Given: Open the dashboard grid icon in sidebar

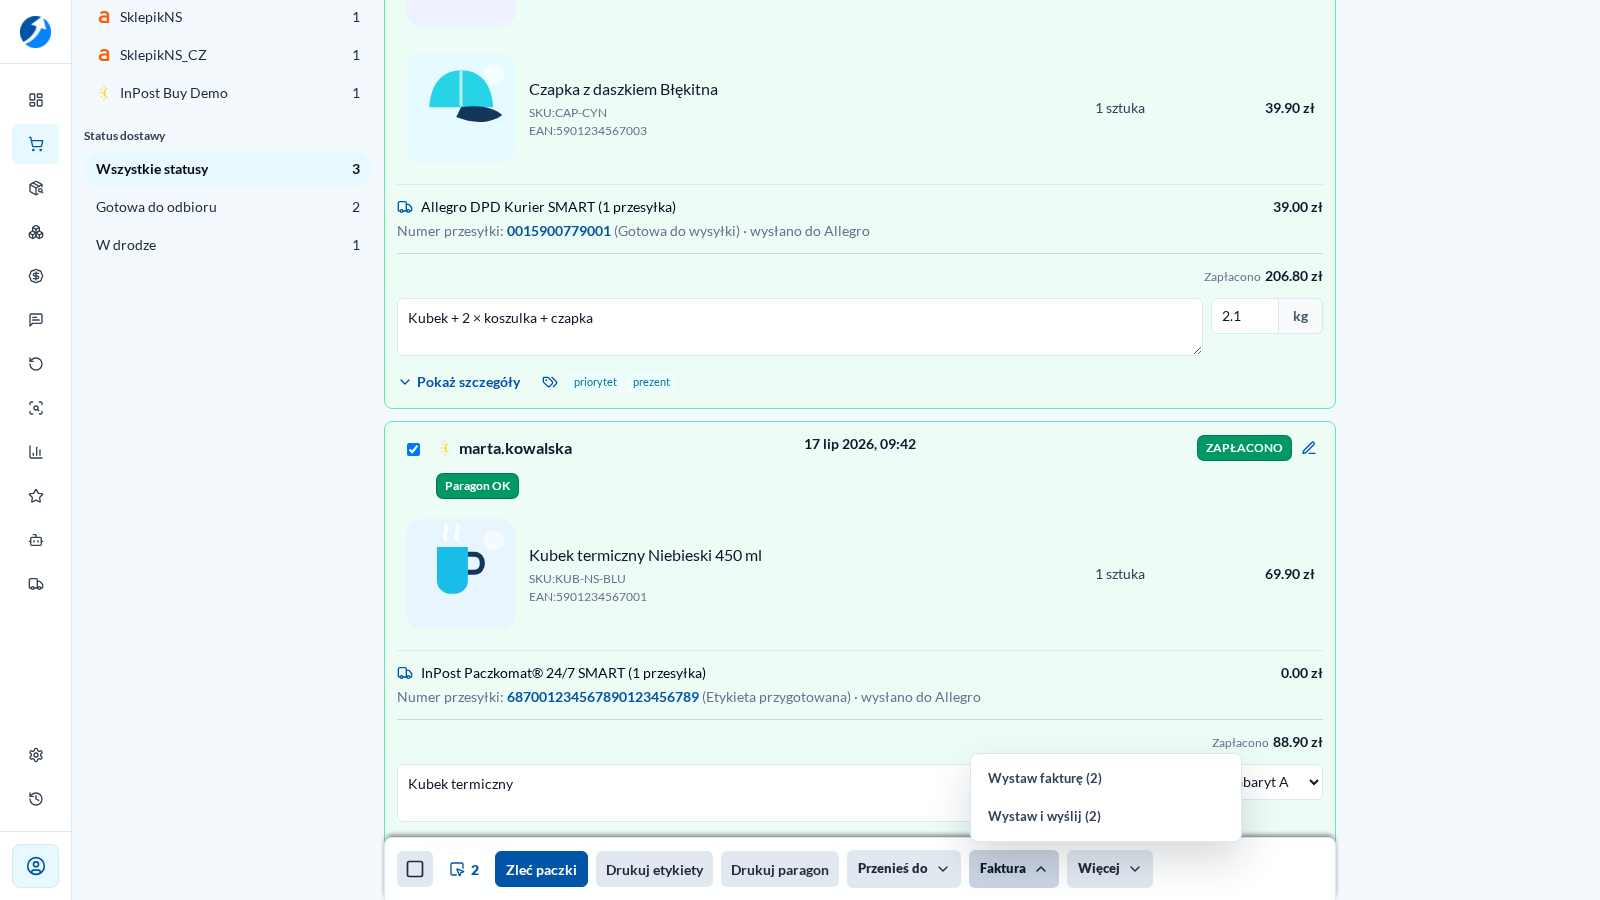Looking at the screenshot, I should click(x=36, y=100).
